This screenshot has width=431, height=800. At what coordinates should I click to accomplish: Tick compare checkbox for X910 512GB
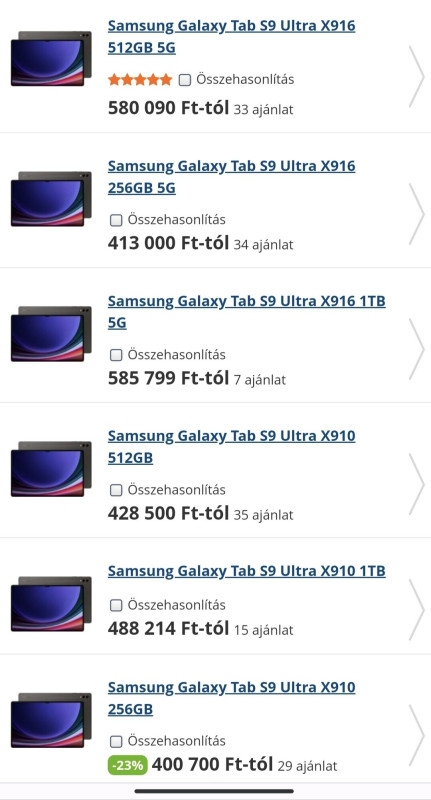(x=116, y=490)
